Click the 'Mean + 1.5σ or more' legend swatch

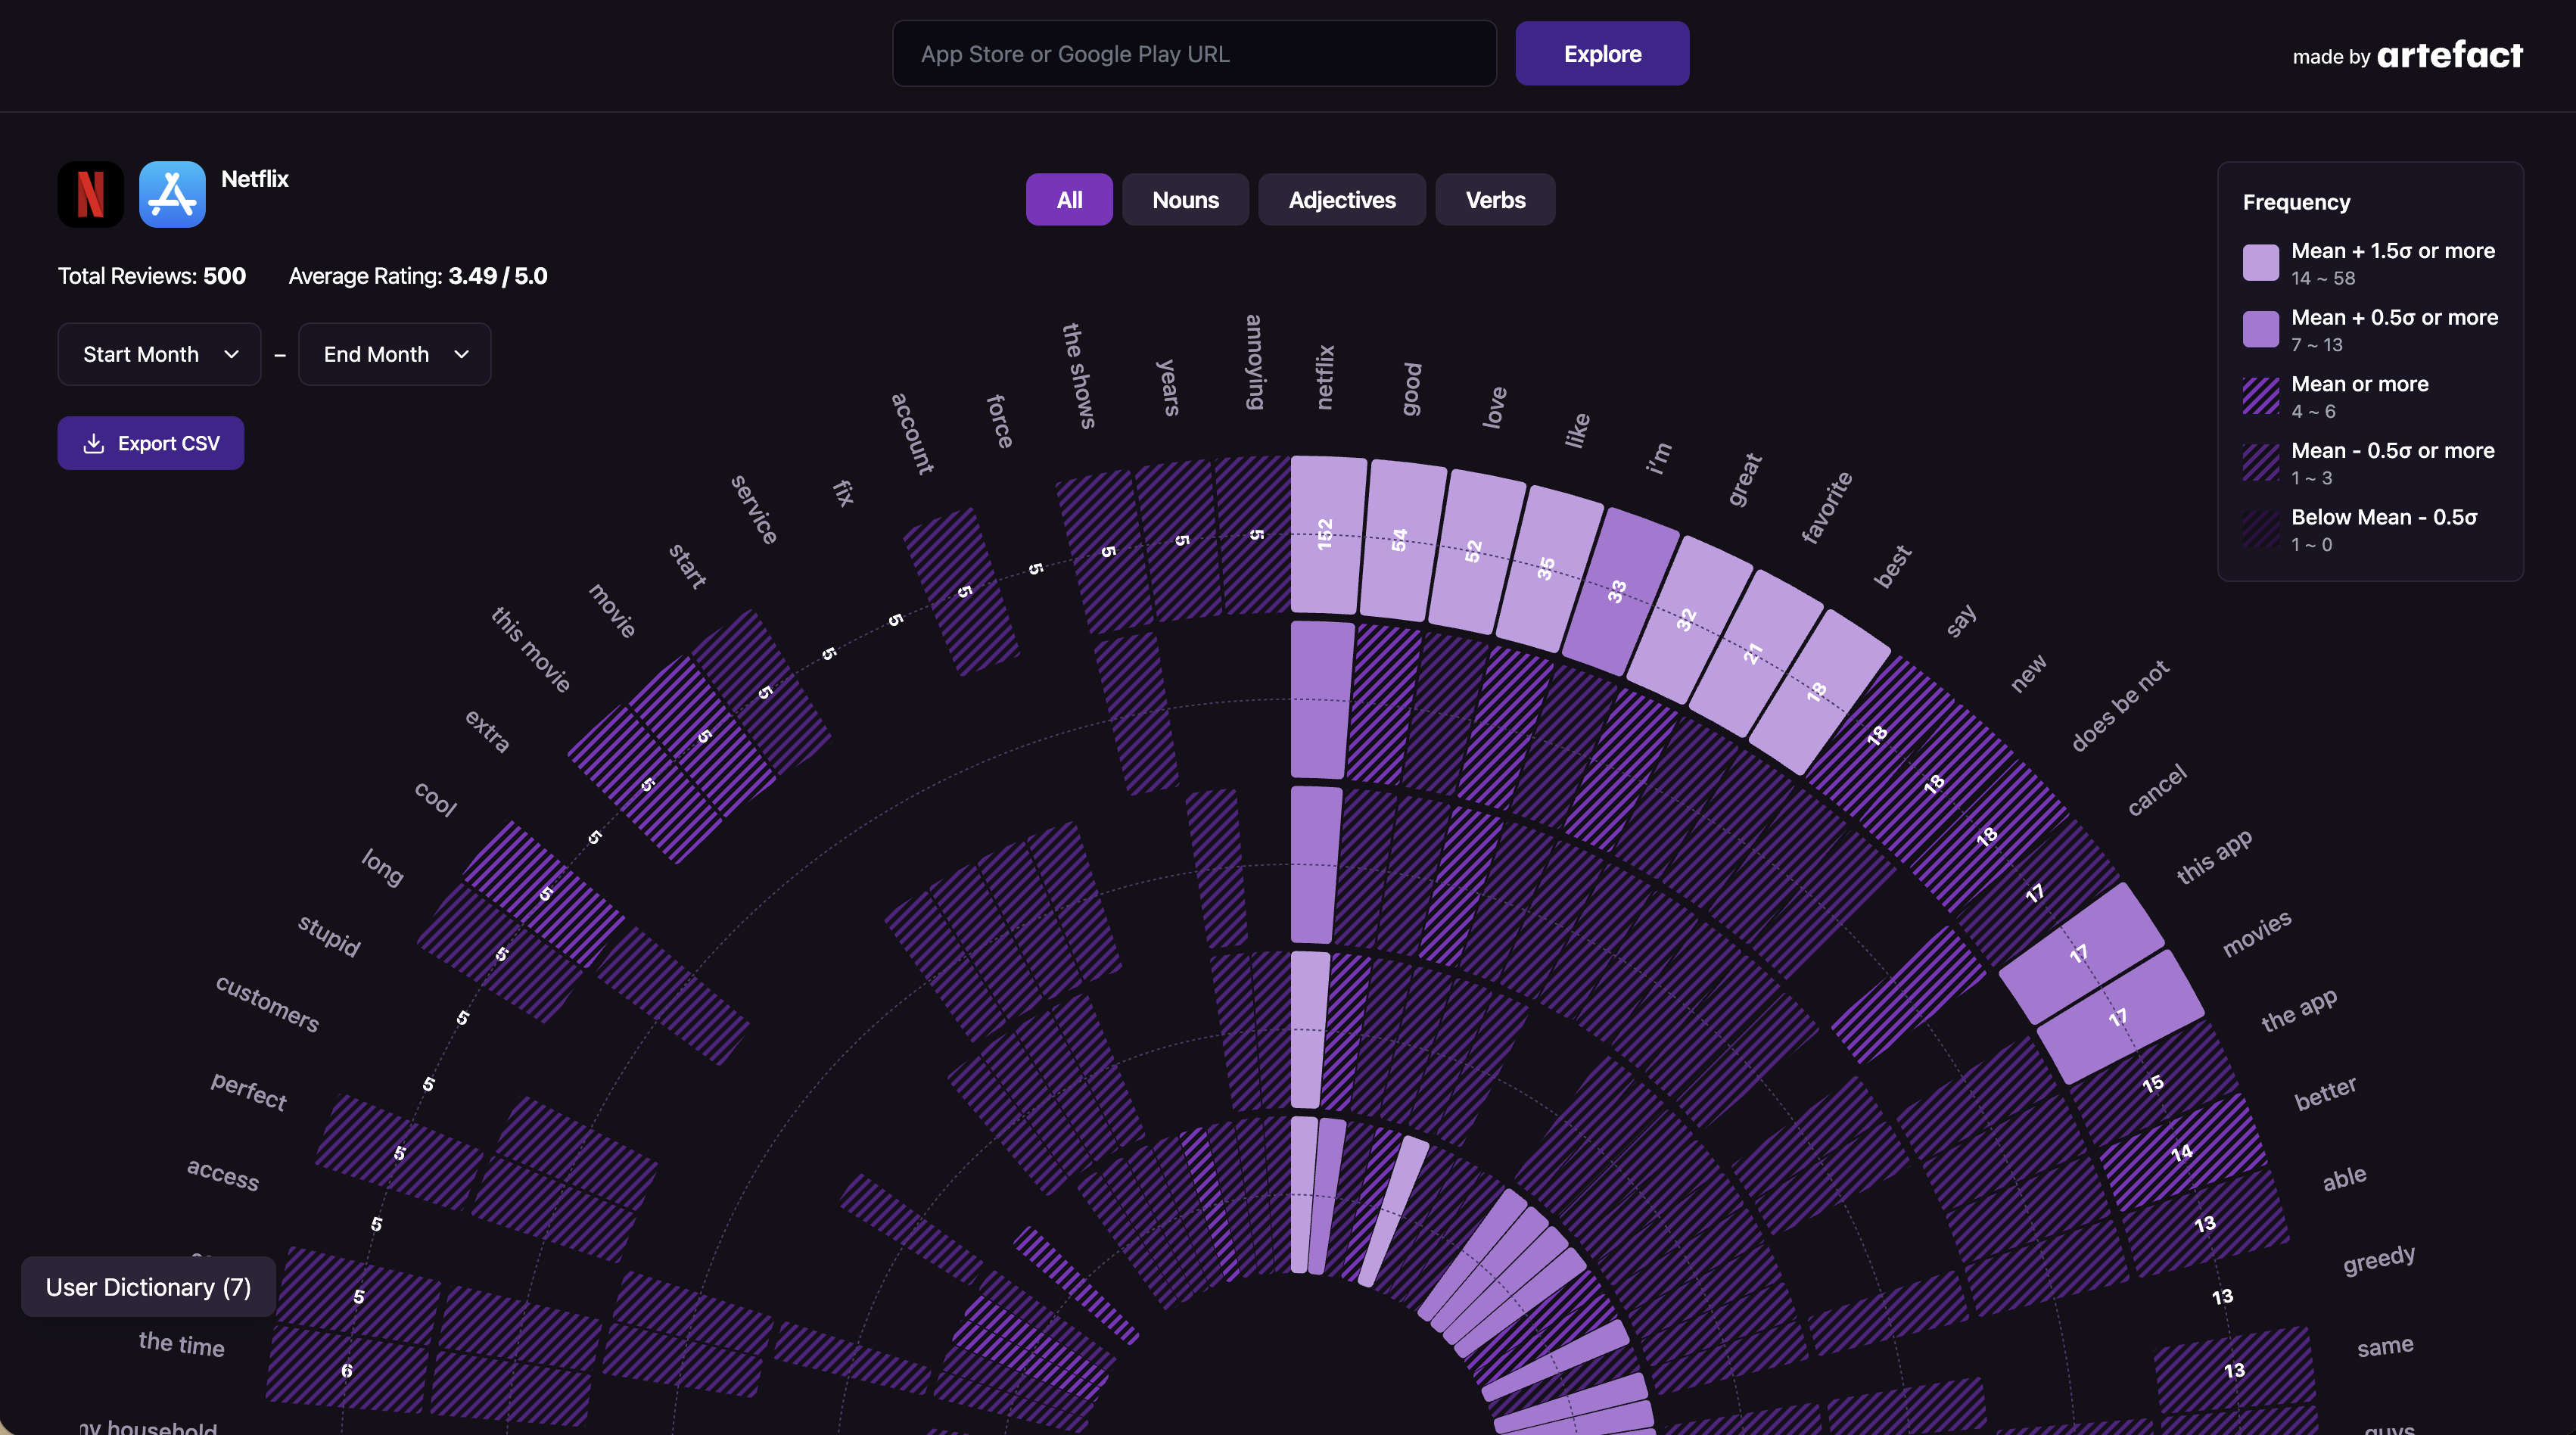(x=2260, y=263)
